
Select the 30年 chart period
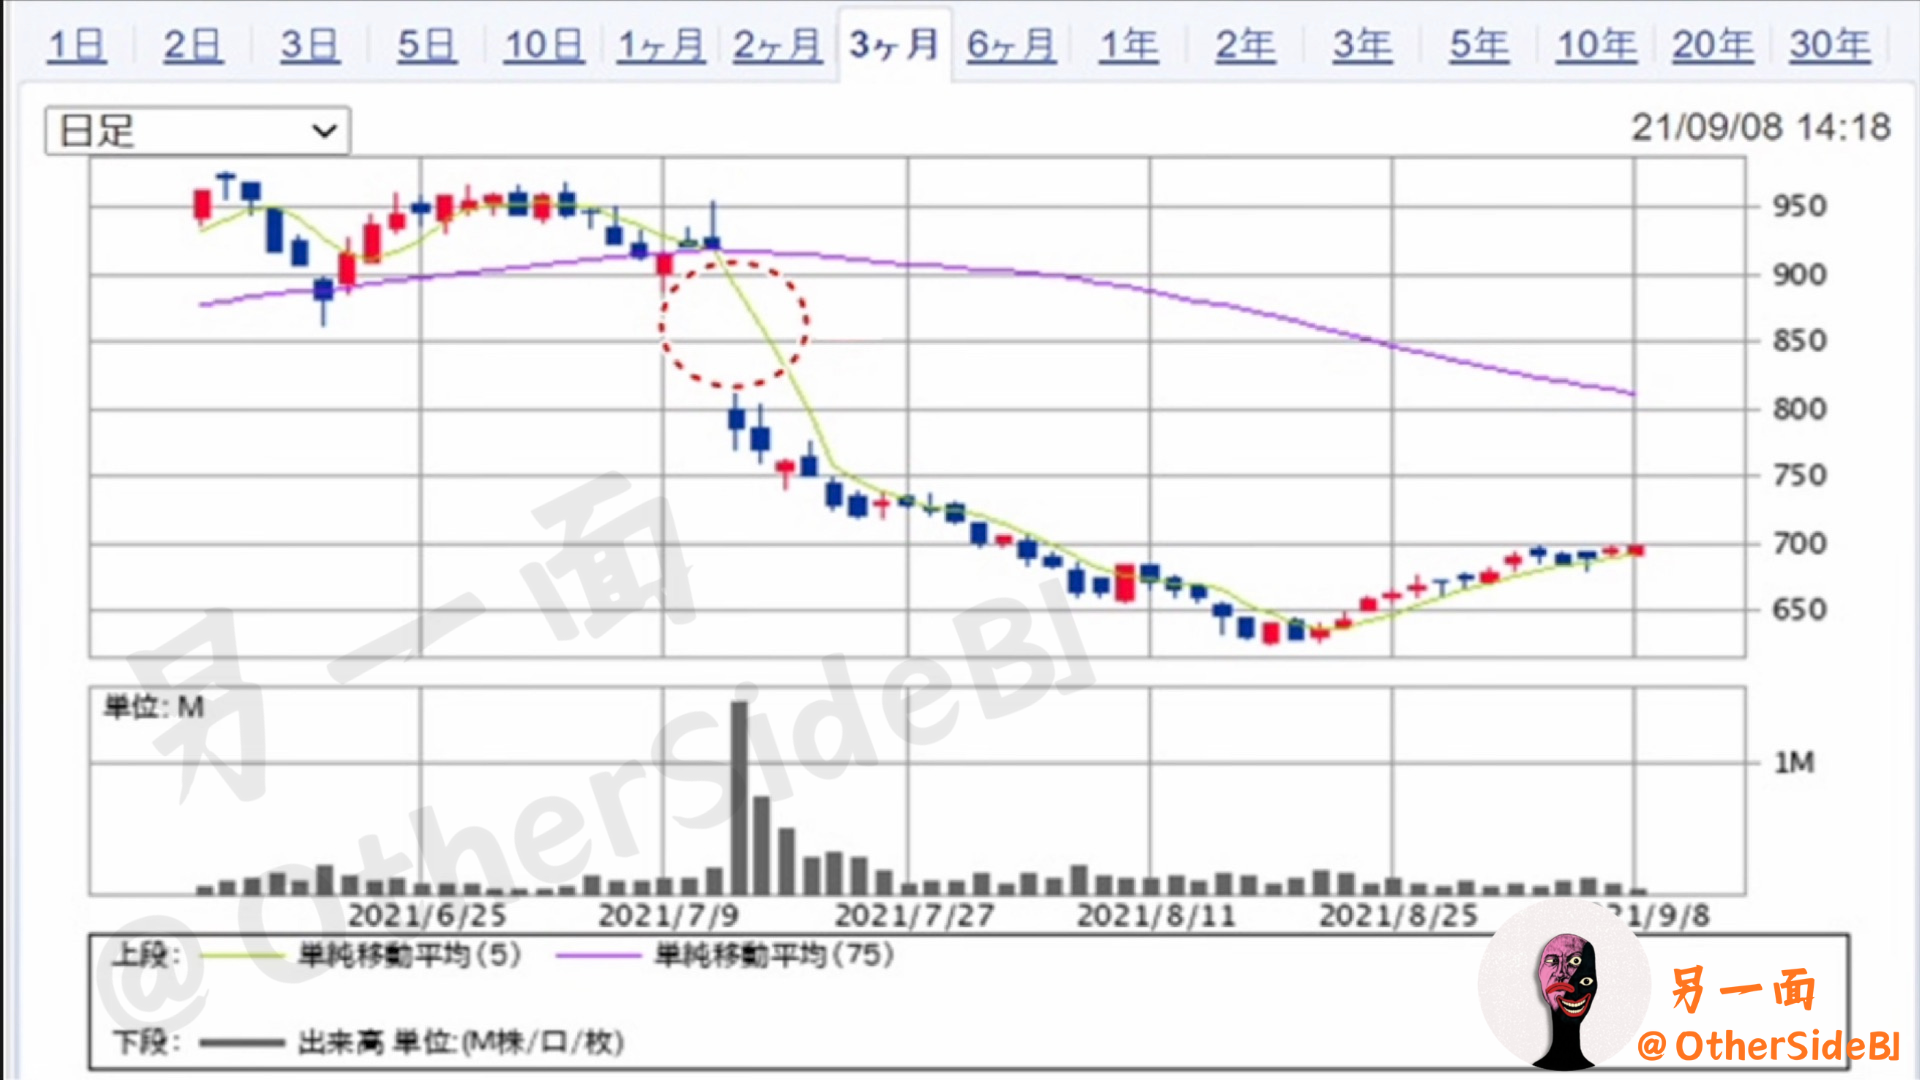point(1829,45)
